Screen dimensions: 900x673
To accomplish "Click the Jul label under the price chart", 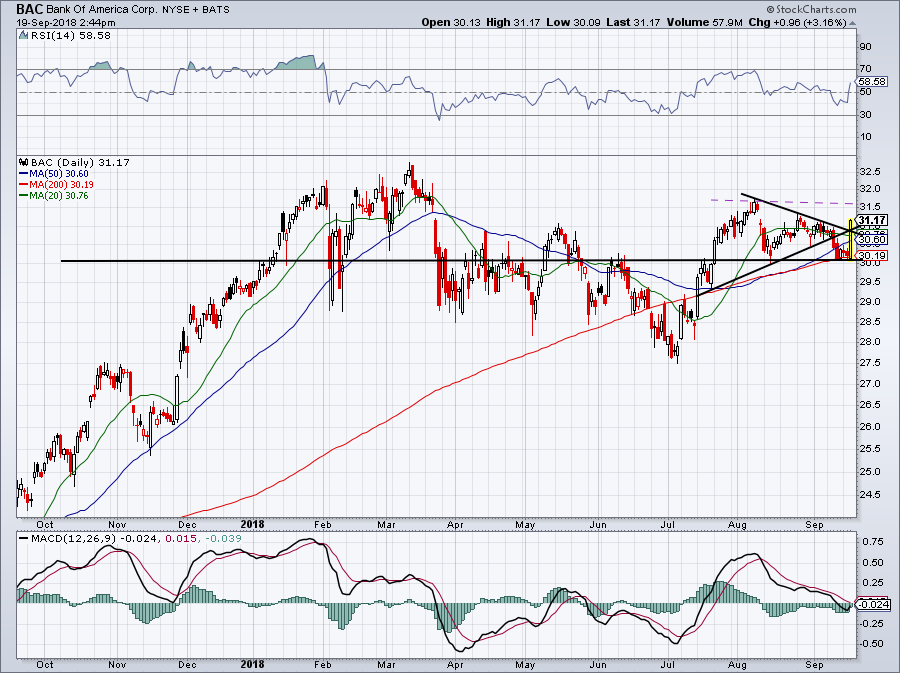I will click(668, 524).
